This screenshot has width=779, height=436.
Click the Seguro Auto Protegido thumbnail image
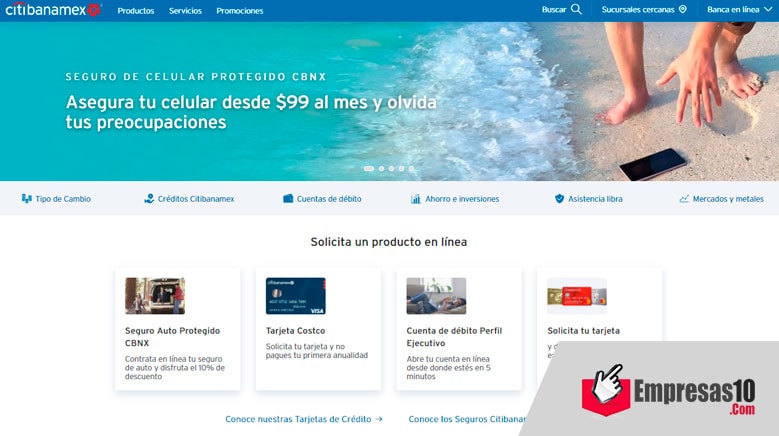[x=155, y=296]
